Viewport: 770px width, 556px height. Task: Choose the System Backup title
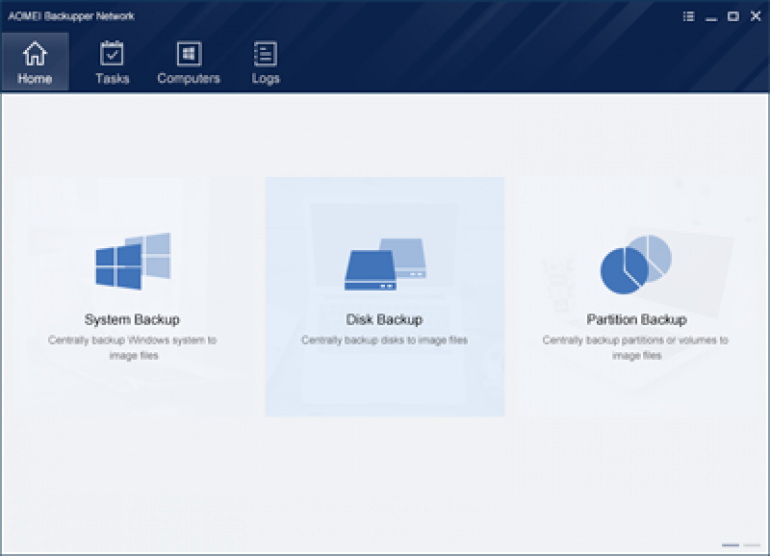coord(132,320)
